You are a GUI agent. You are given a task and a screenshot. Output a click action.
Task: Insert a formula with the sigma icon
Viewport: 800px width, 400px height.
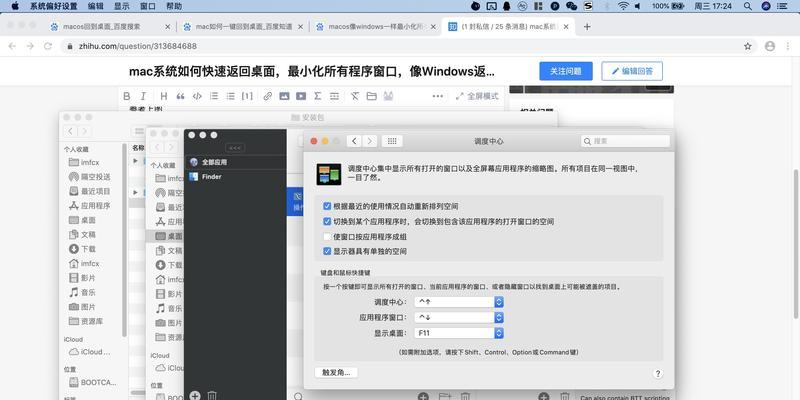[317, 96]
